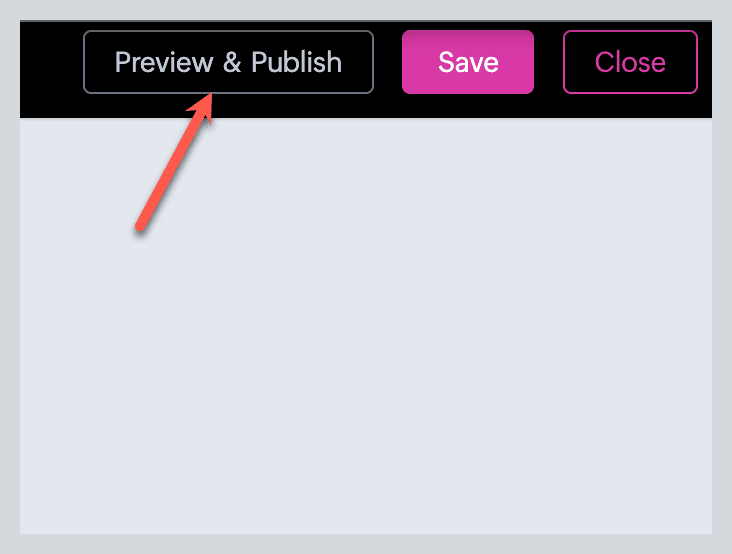
Task: Exit the editor with Close
Action: (x=630, y=62)
